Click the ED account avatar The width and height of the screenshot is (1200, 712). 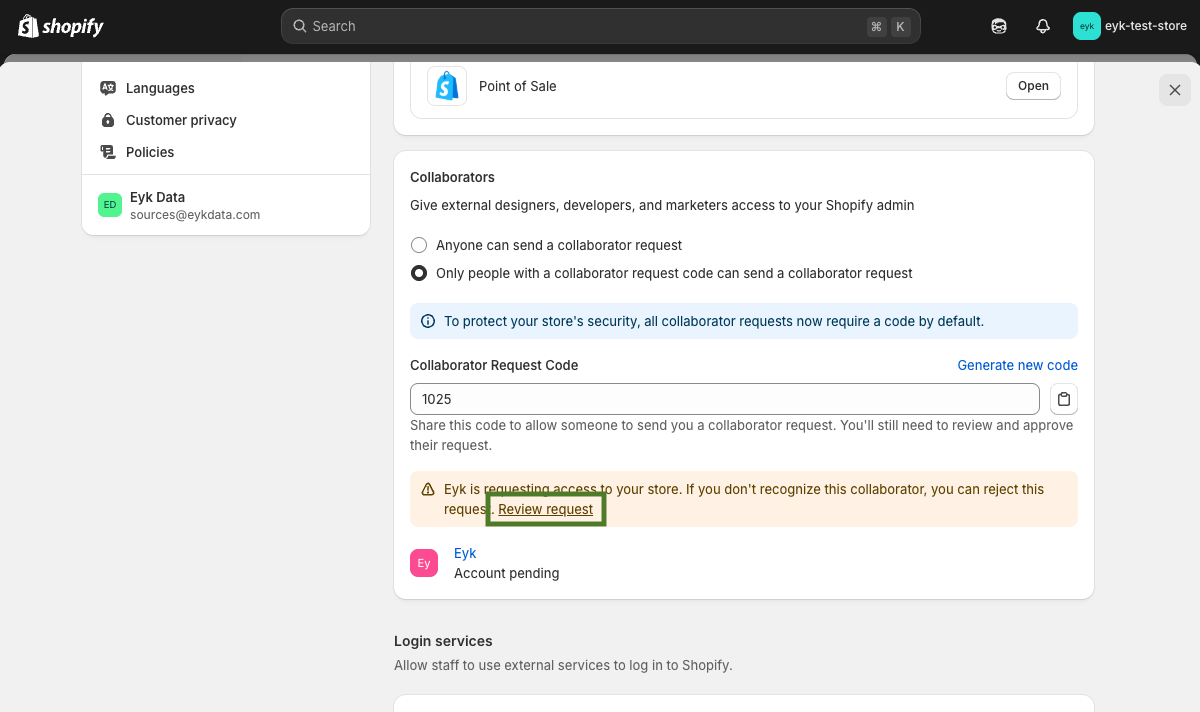pyautogui.click(x=110, y=205)
